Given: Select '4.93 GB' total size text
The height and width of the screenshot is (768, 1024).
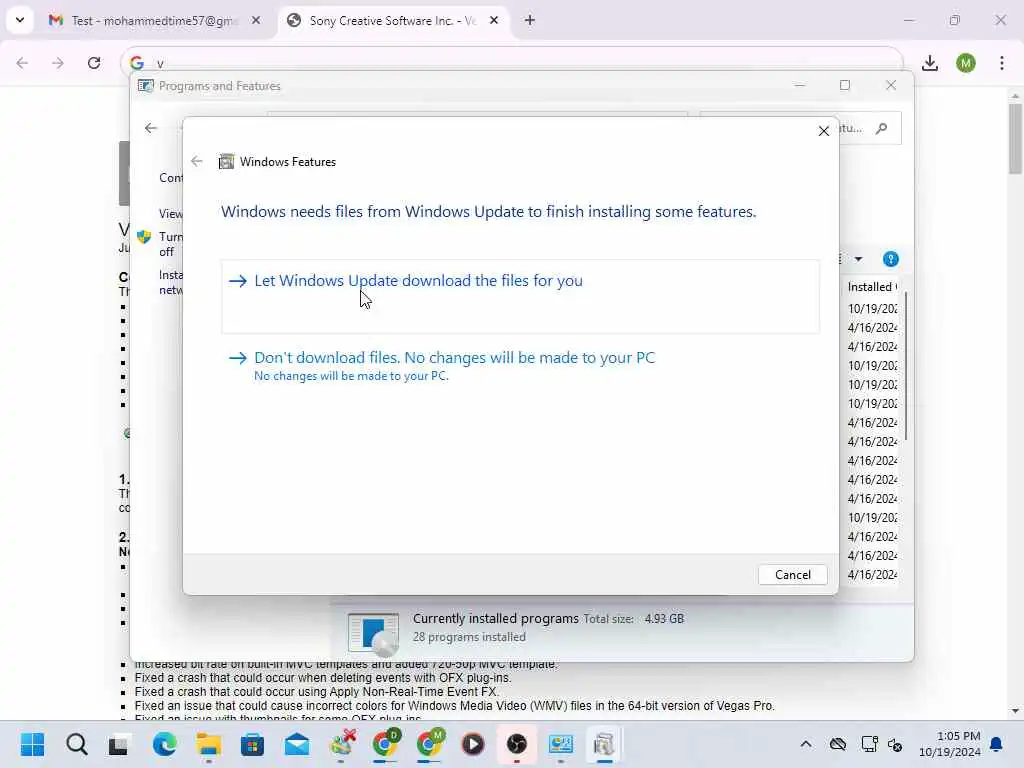Looking at the screenshot, I should click(x=664, y=618).
